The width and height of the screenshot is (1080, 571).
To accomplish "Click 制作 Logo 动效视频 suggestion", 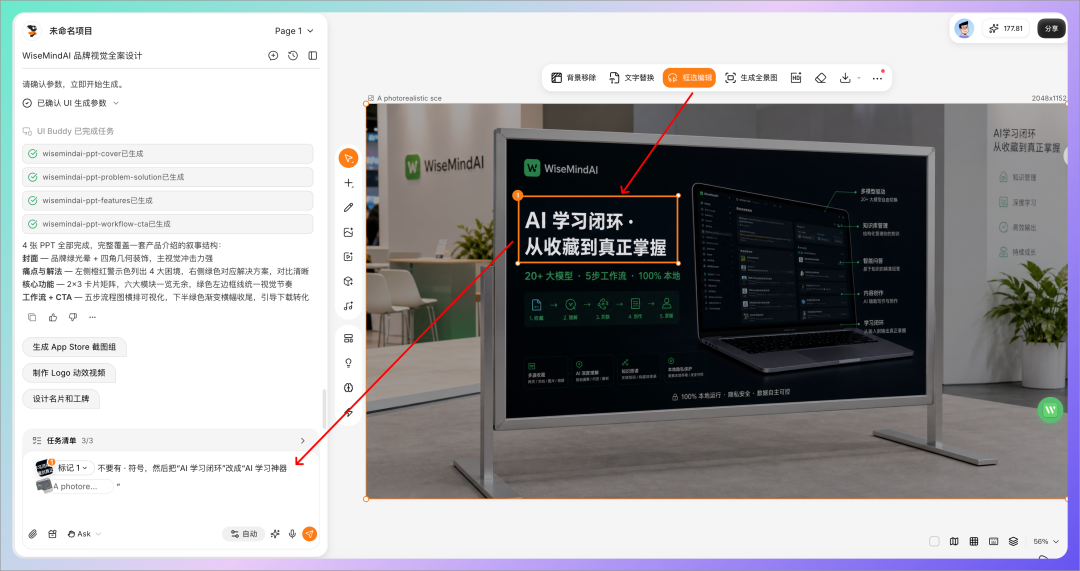I will tap(69, 373).
